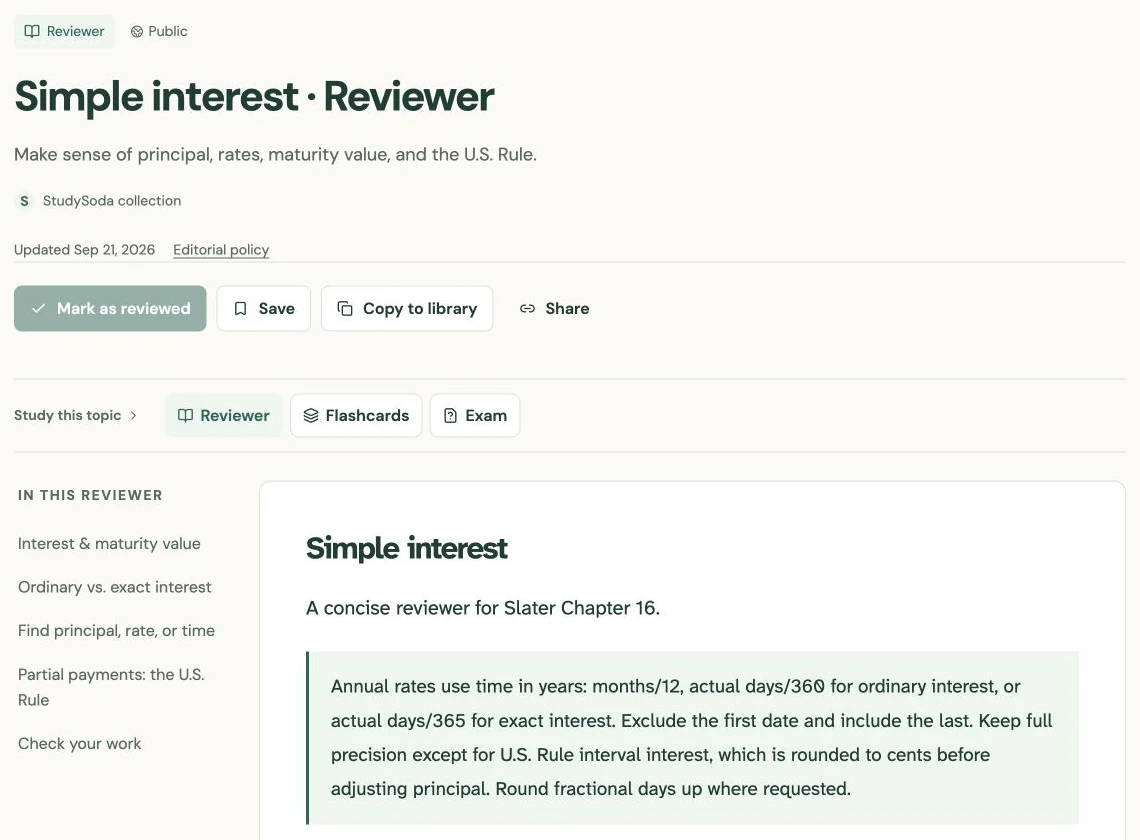Click the checkmark icon on Mark as reviewed
Screen dimensions: 1140x840
(39, 308)
